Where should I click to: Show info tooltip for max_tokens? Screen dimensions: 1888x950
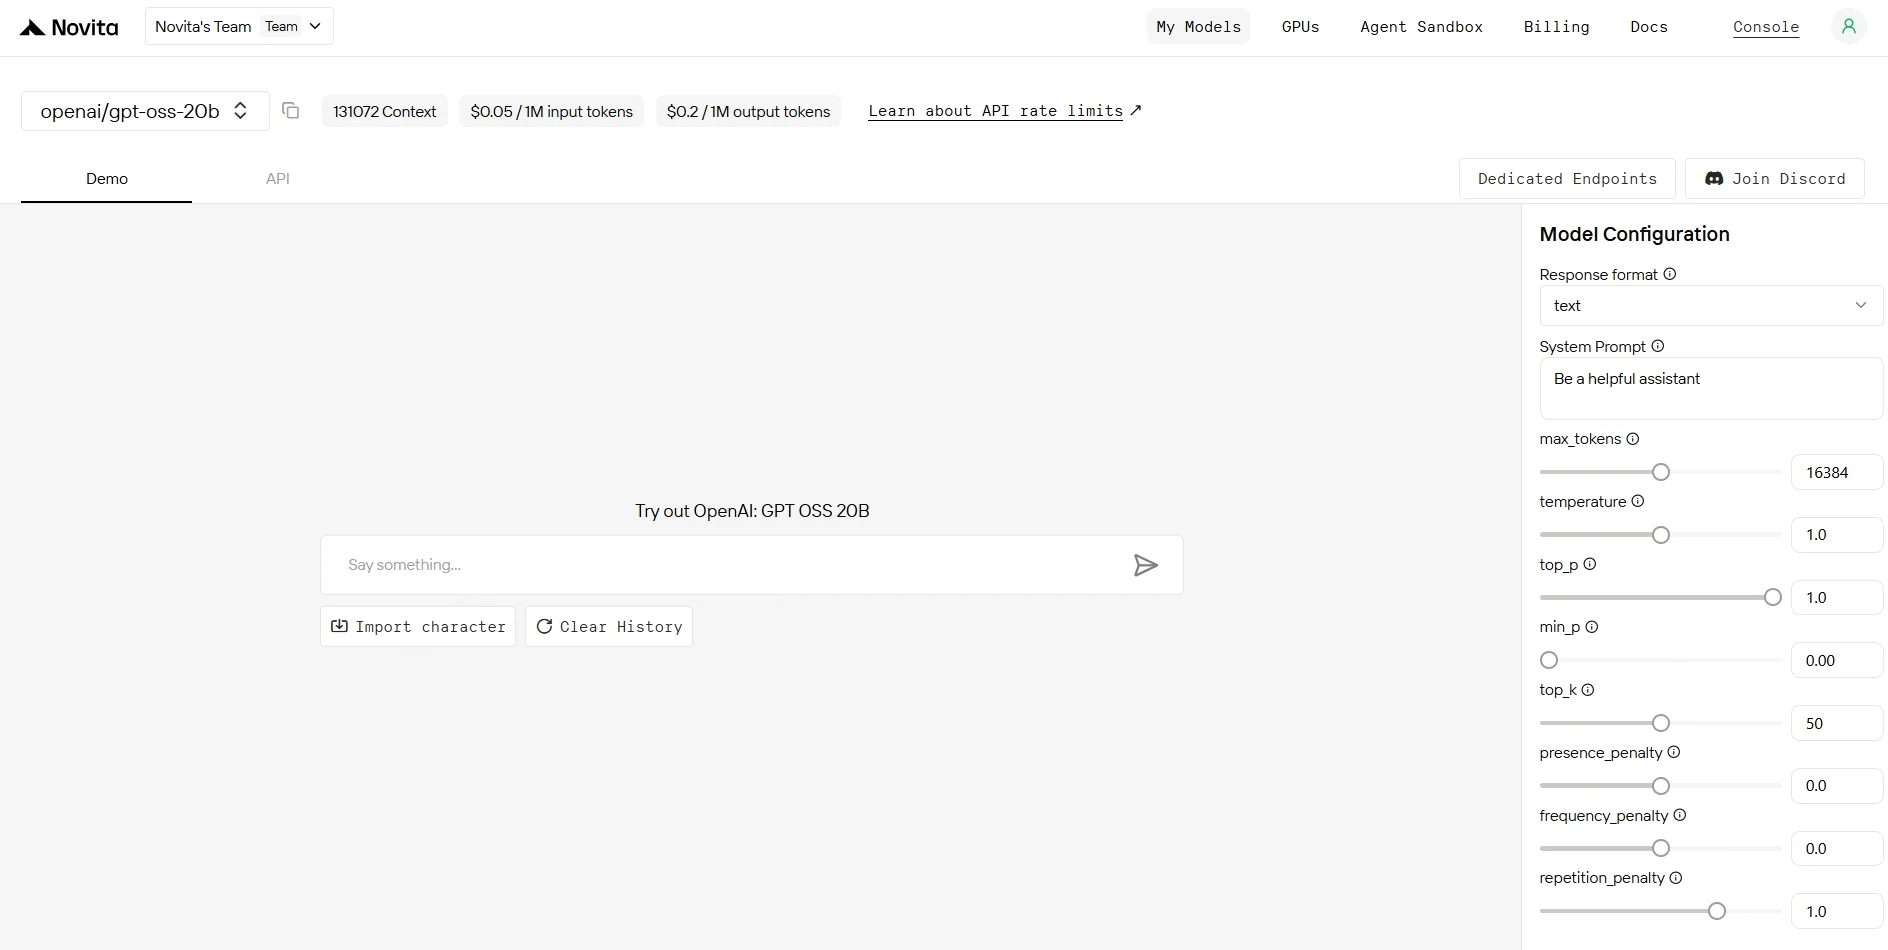pyautogui.click(x=1633, y=438)
